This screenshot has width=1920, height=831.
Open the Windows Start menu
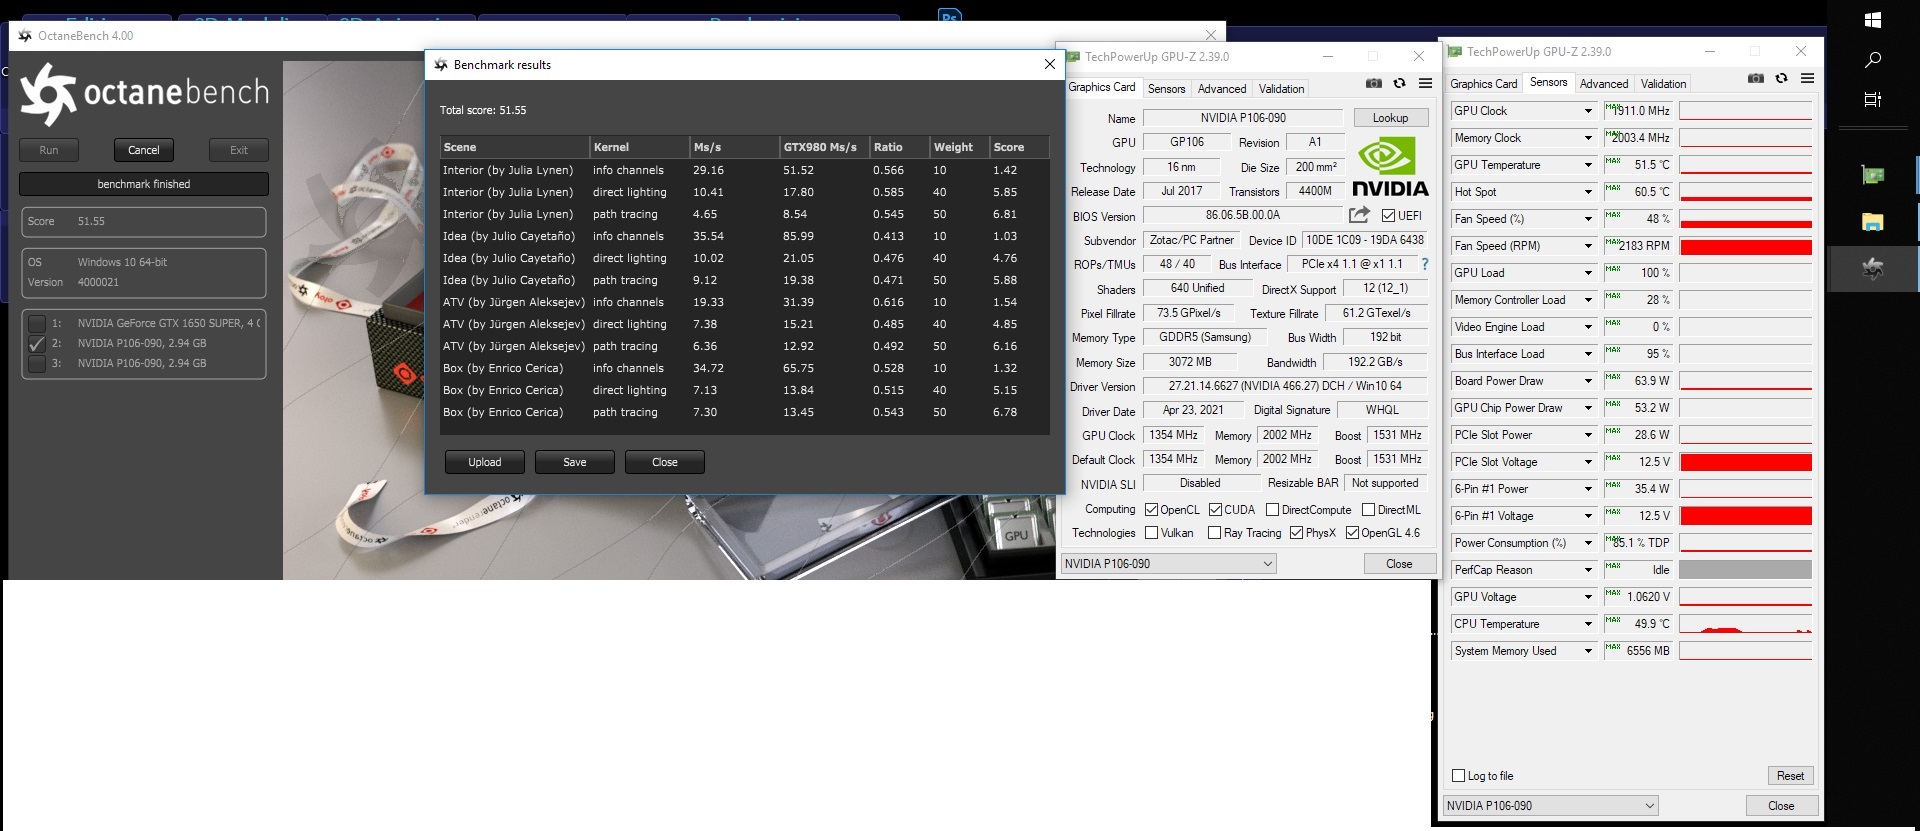(1873, 20)
